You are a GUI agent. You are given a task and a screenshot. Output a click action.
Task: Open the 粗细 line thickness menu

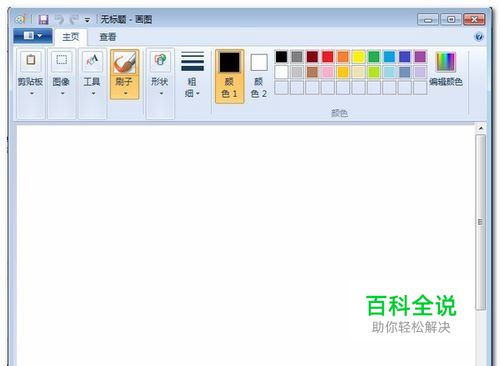pos(192,74)
